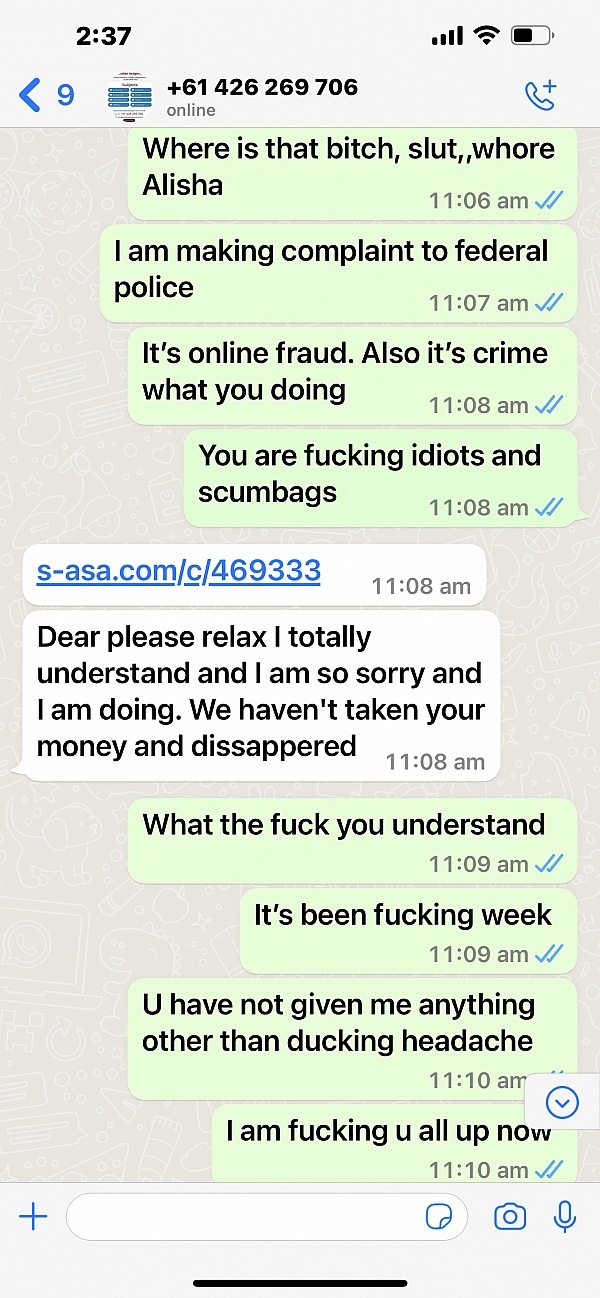This screenshot has width=600, height=1298.
Task: Open the camera icon
Action: pyautogui.click(x=510, y=1216)
